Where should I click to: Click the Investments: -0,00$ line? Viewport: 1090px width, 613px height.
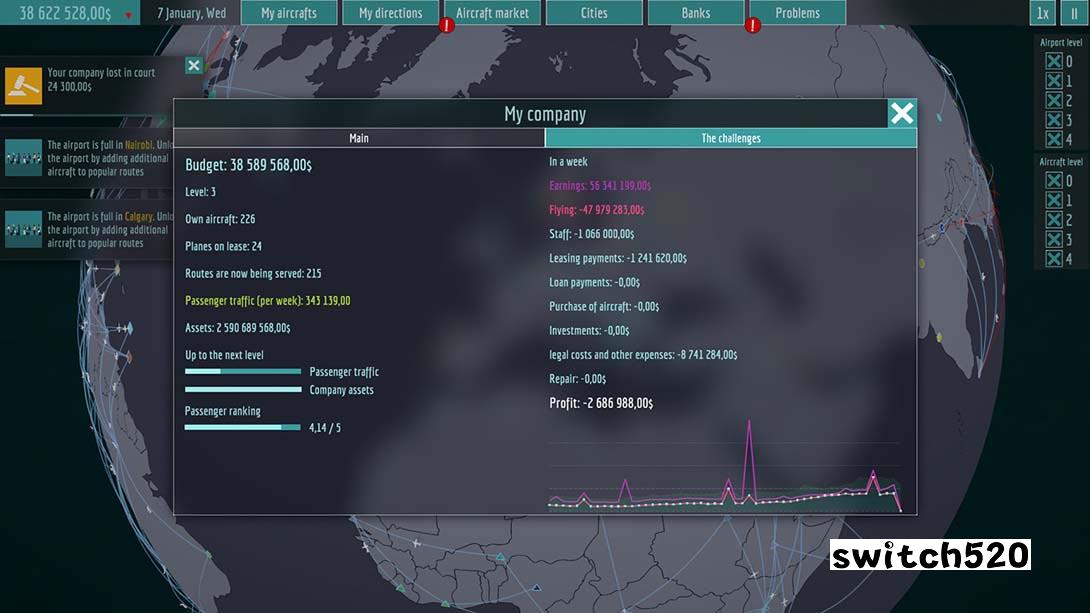[x=589, y=331]
